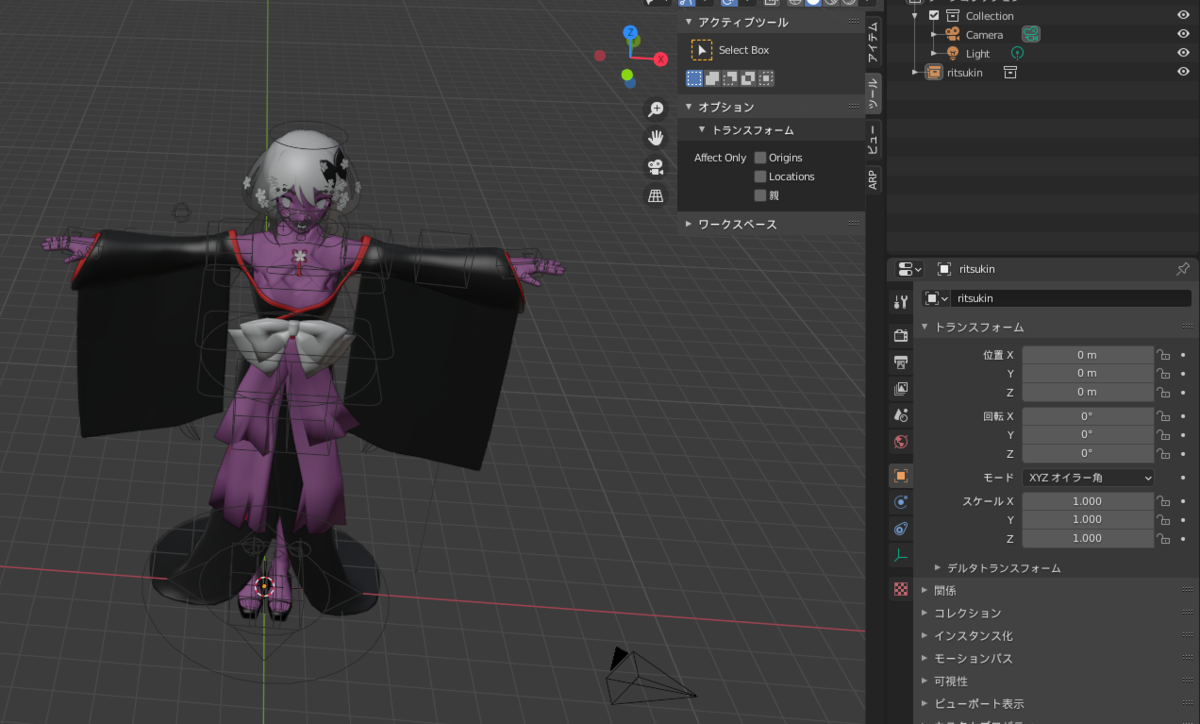This screenshot has height=724, width=1200.
Task: Enable the Locations checkbox
Action: 760,177
